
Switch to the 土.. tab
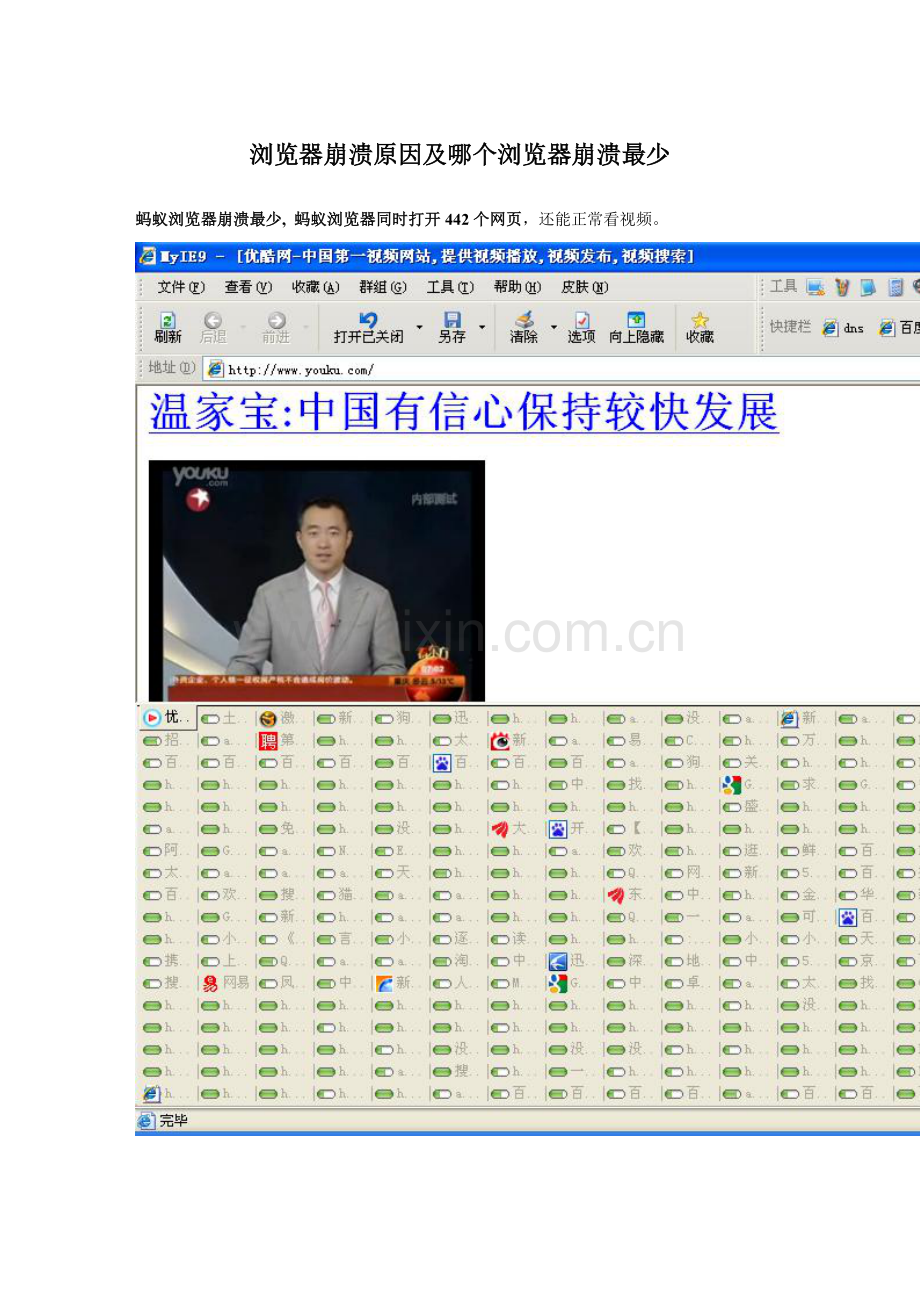tap(225, 718)
